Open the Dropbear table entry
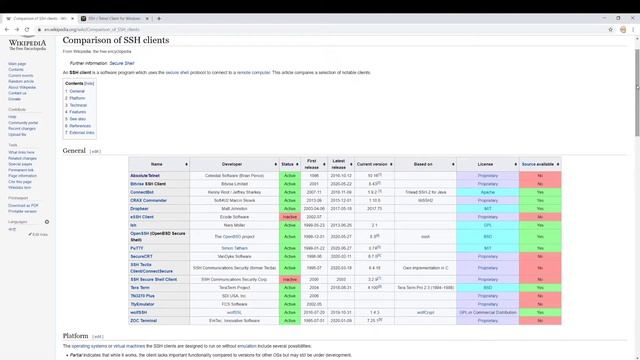640x360 pixels. point(139,209)
